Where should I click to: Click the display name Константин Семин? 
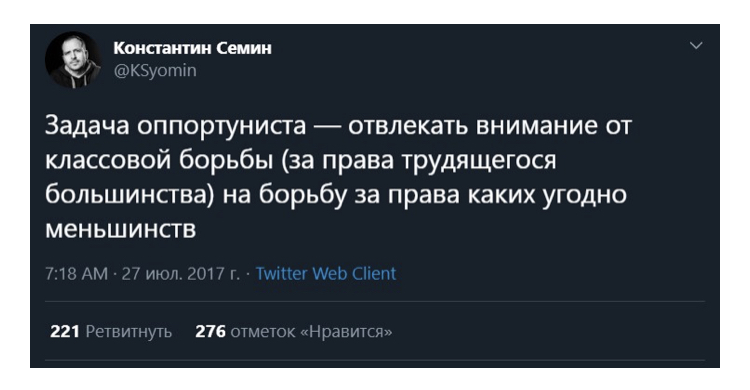pos(192,48)
